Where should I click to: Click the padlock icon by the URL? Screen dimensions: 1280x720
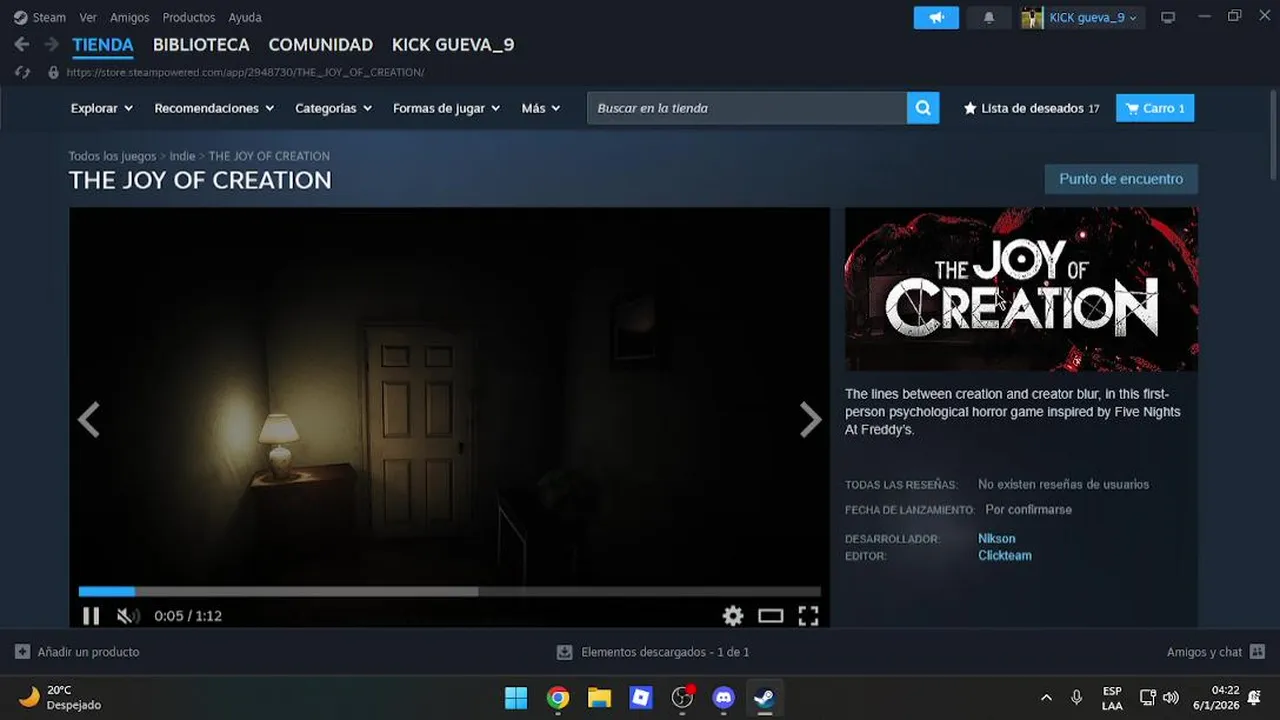pyautogui.click(x=54, y=72)
